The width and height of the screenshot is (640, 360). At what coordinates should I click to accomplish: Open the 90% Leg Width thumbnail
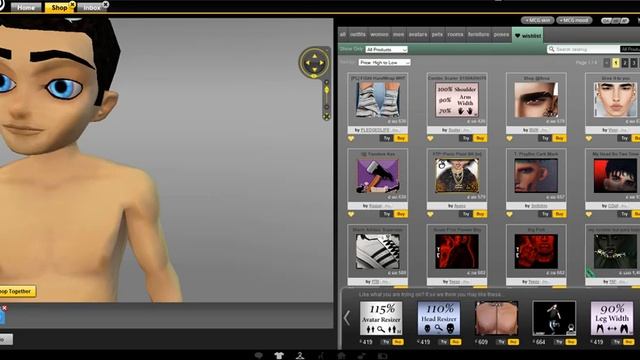[612, 318]
